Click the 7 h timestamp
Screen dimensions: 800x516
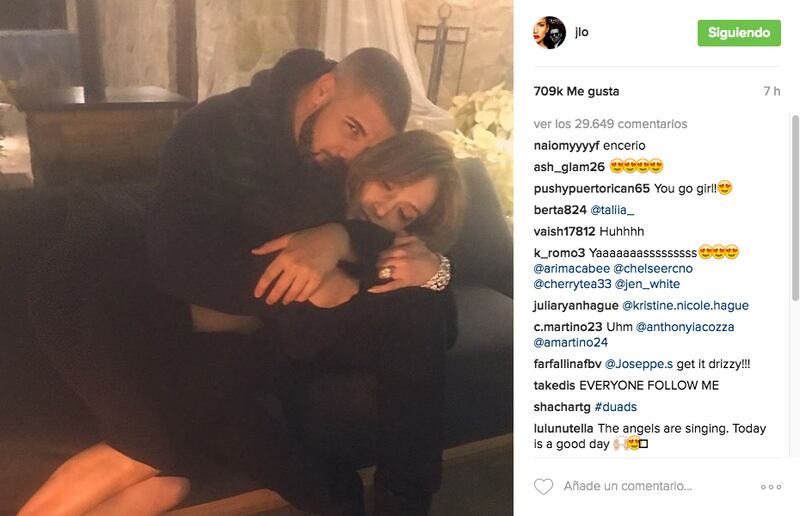(772, 91)
